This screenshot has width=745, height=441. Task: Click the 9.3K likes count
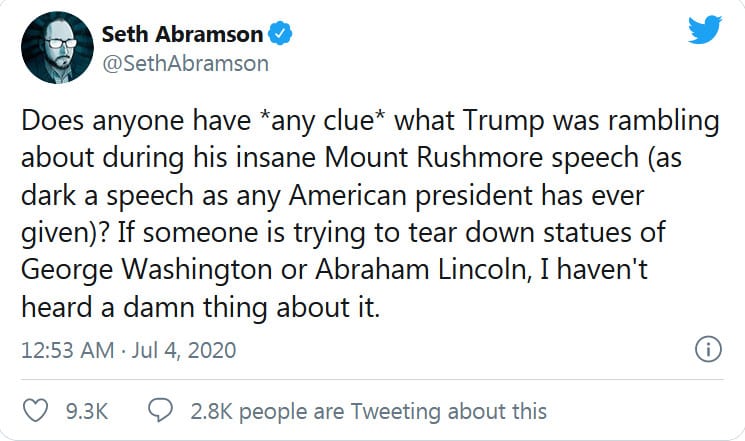(x=87, y=410)
